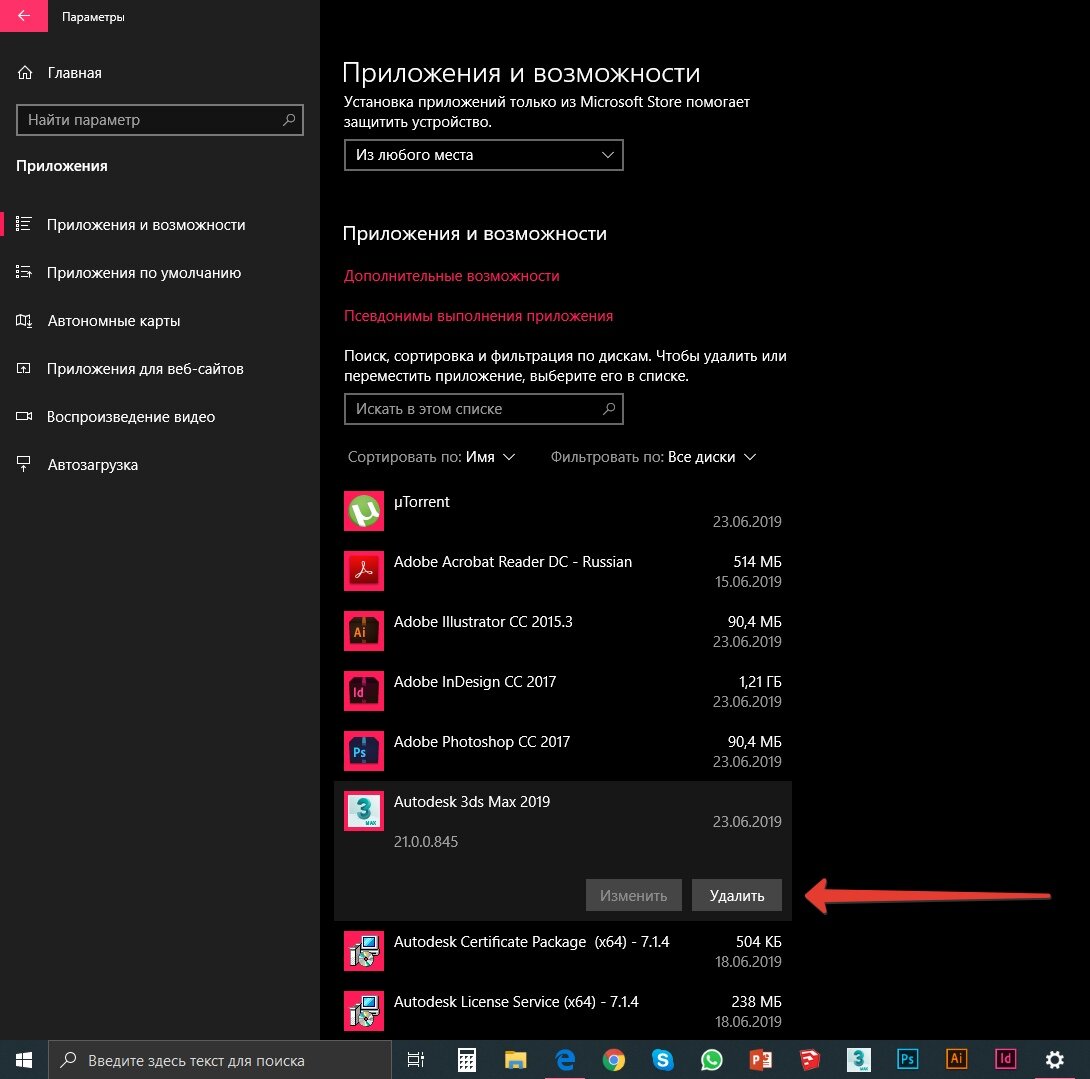
Task: Open Illustrator from the taskbar
Action: tap(957, 1060)
